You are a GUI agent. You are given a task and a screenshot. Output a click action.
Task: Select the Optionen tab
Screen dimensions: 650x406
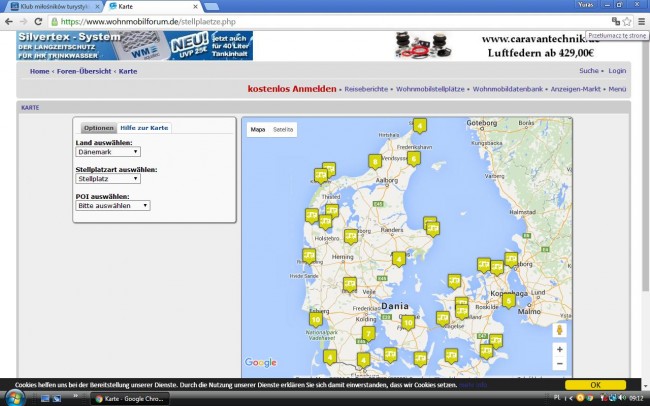pyautogui.click(x=98, y=128)
